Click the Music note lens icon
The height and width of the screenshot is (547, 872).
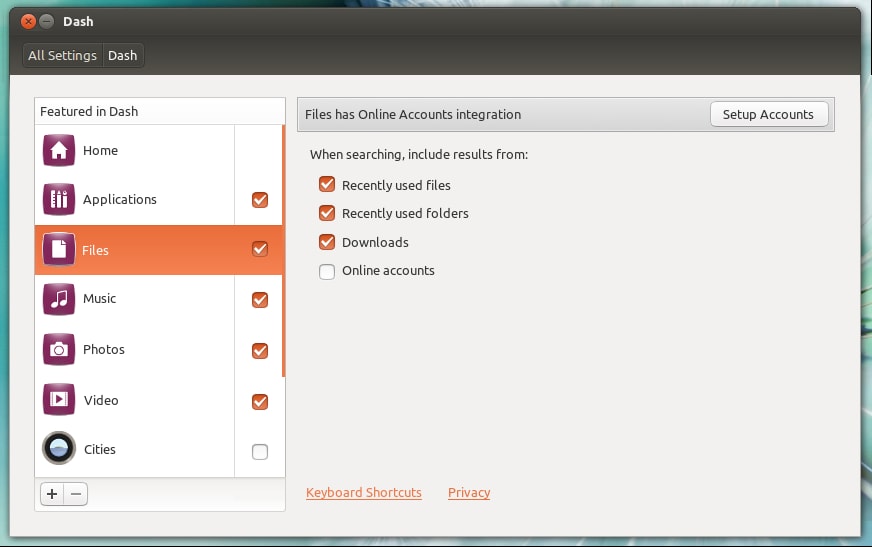coord(58,299)
